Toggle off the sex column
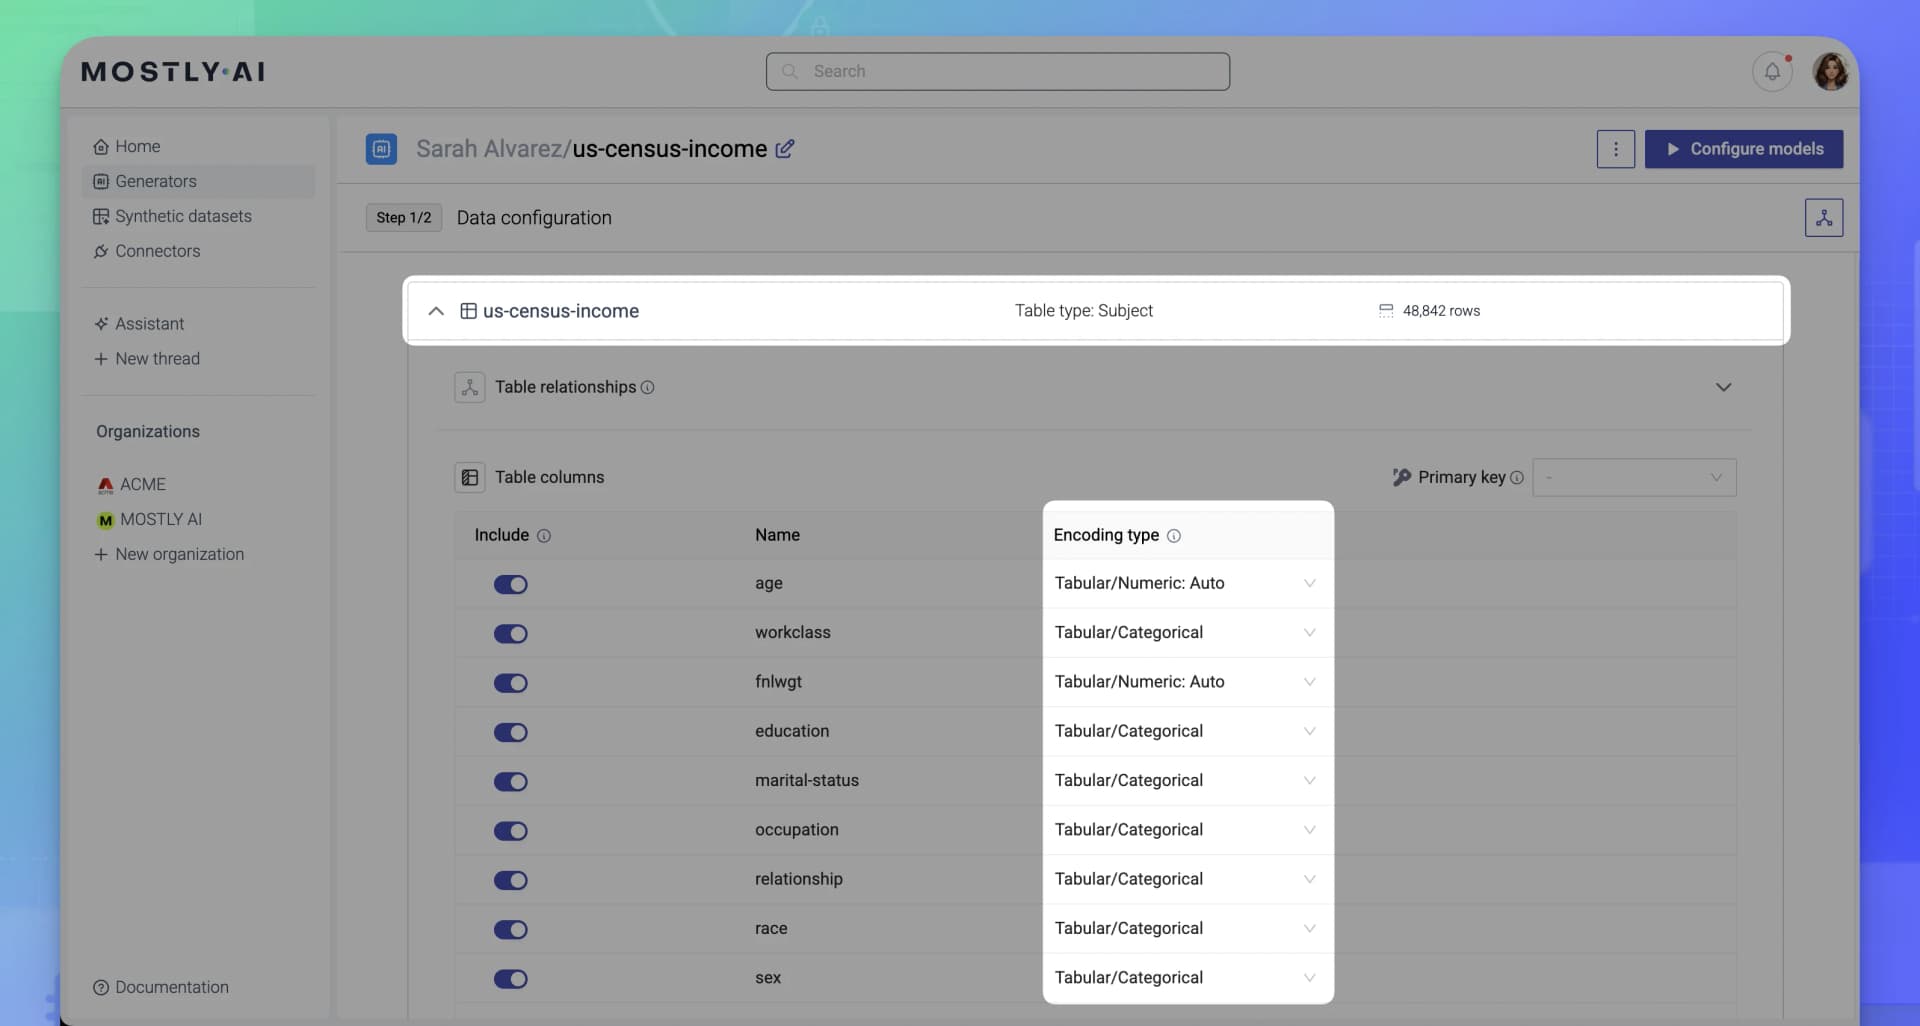 coord(511,979)
